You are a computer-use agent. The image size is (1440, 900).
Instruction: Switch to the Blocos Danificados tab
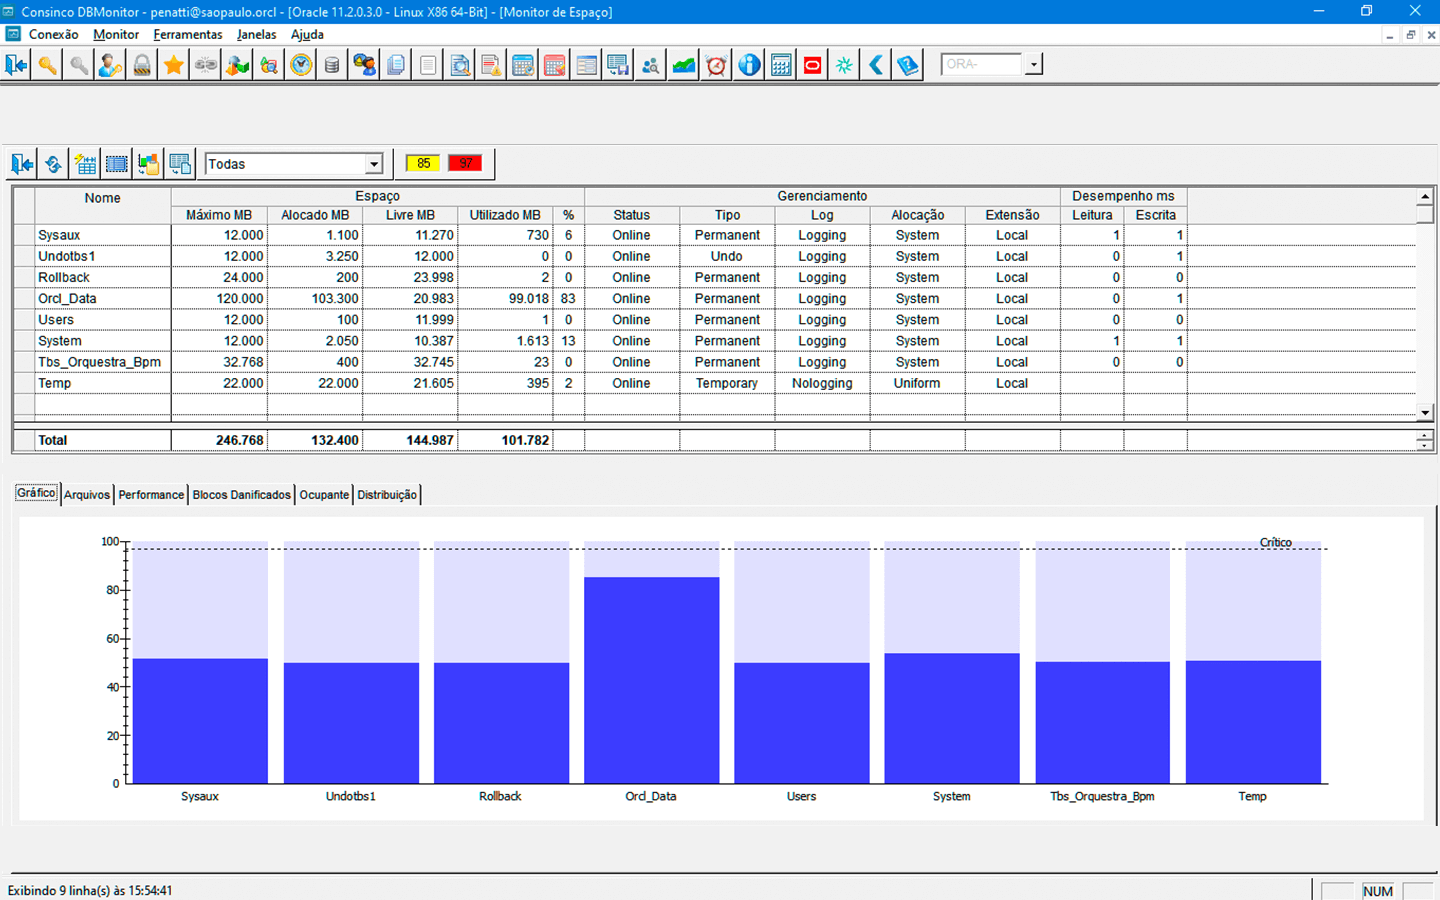tap(241, 495)
